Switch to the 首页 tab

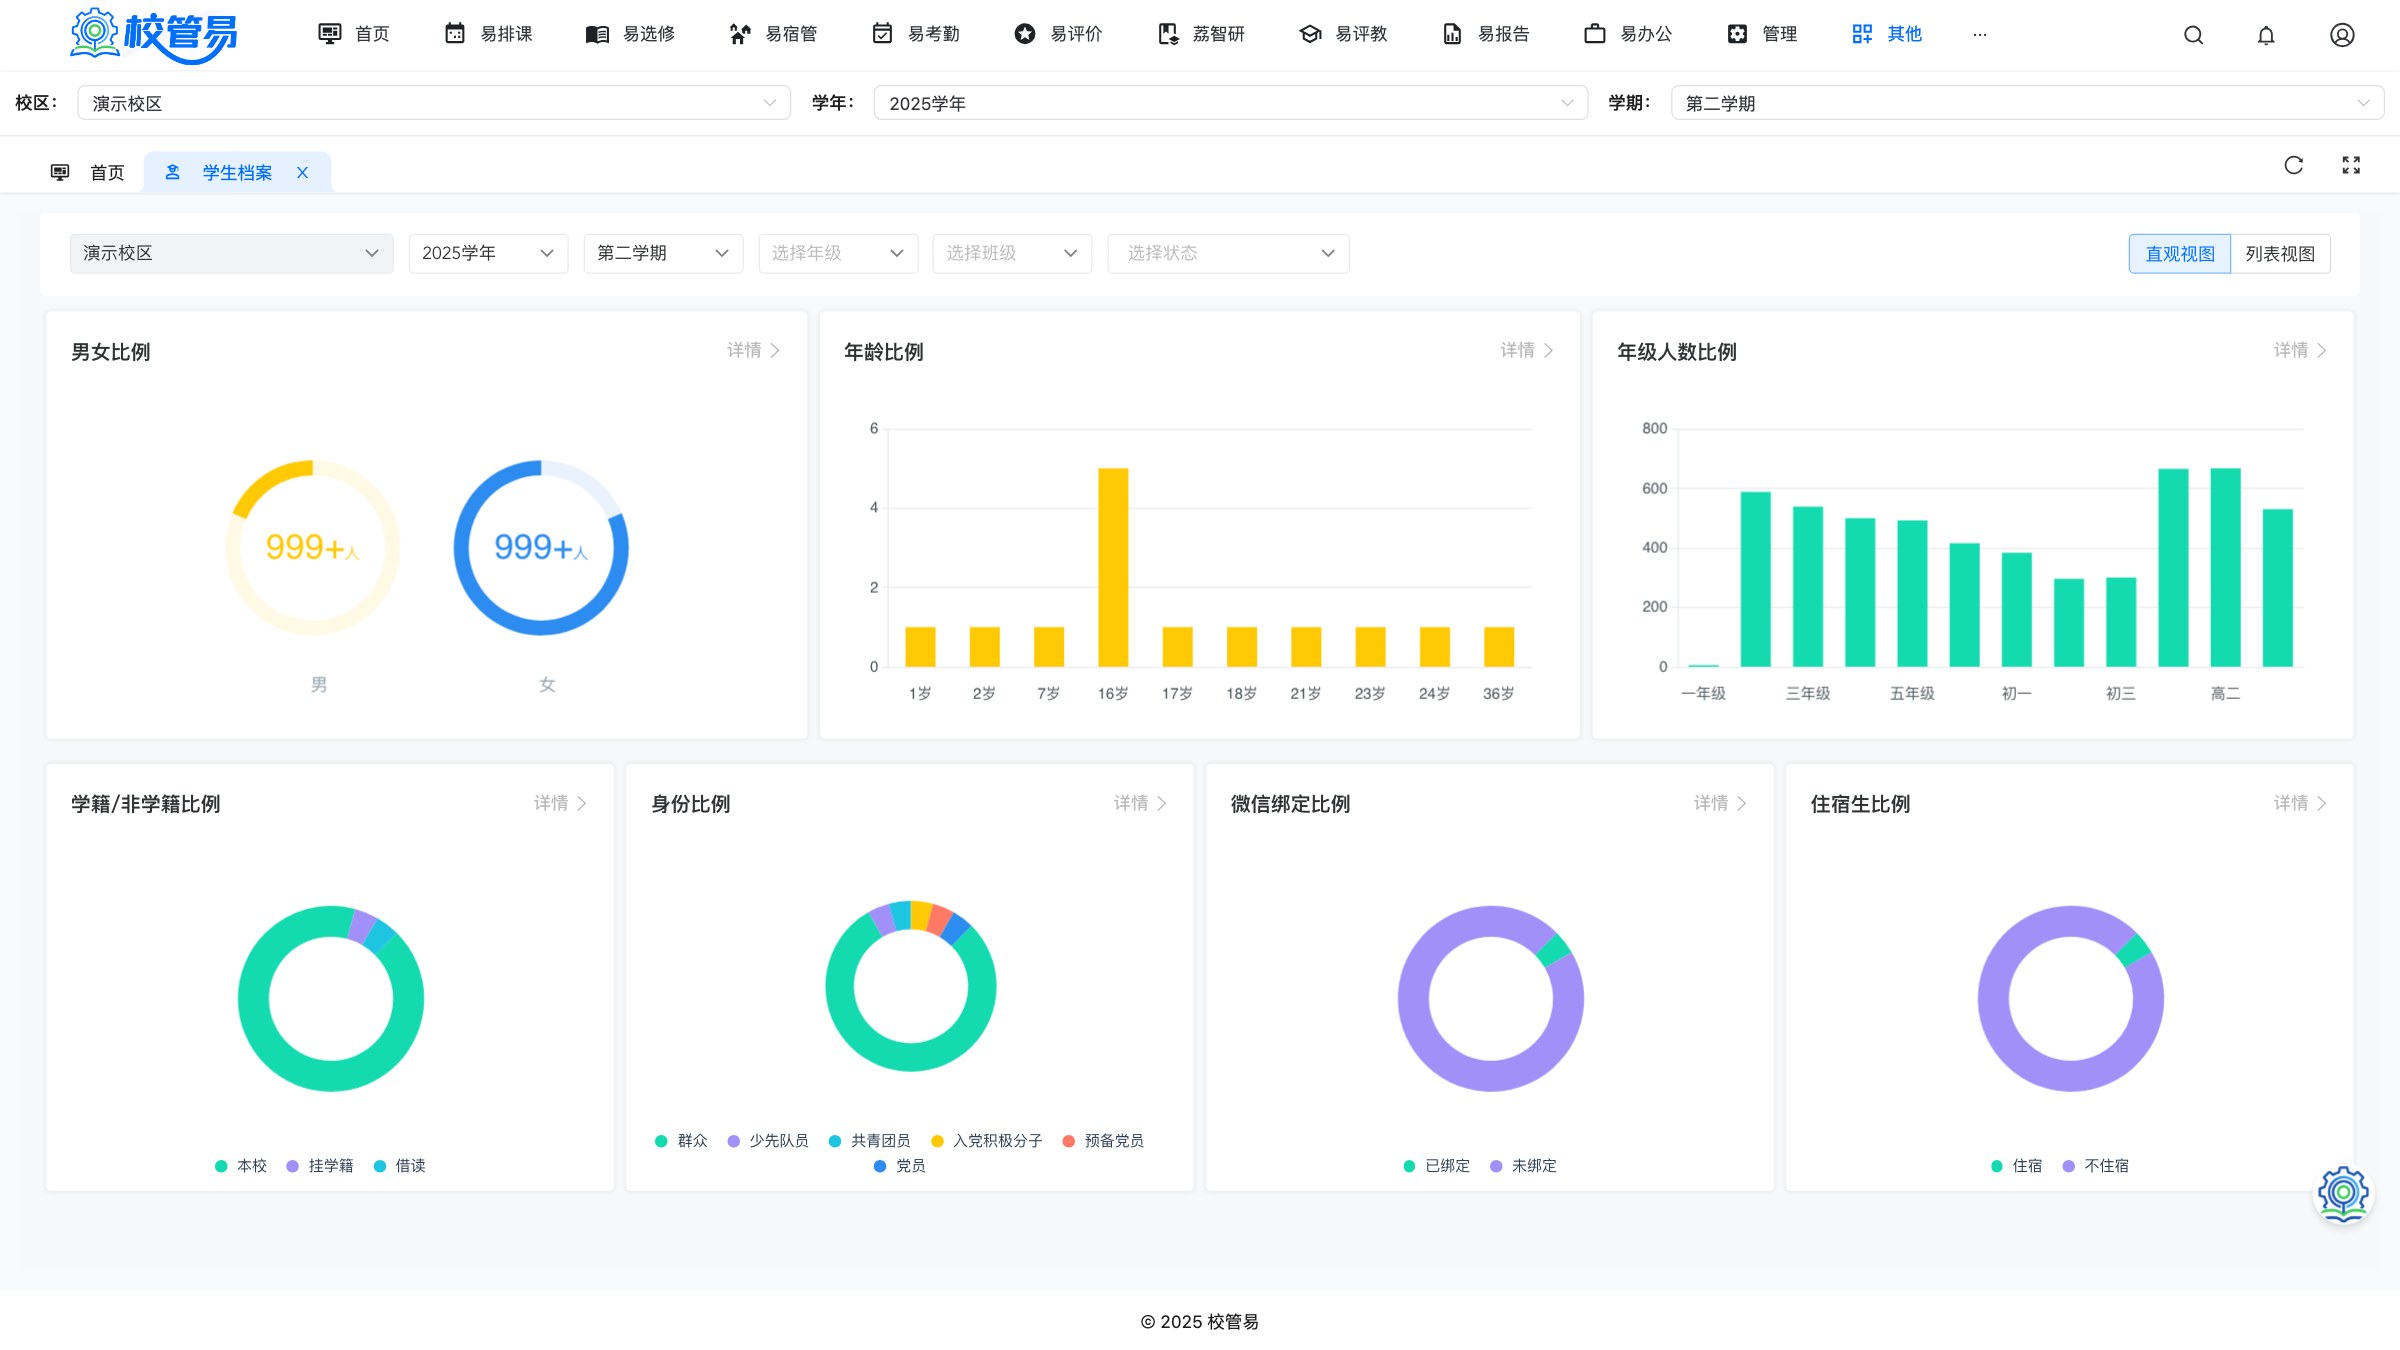88,173
